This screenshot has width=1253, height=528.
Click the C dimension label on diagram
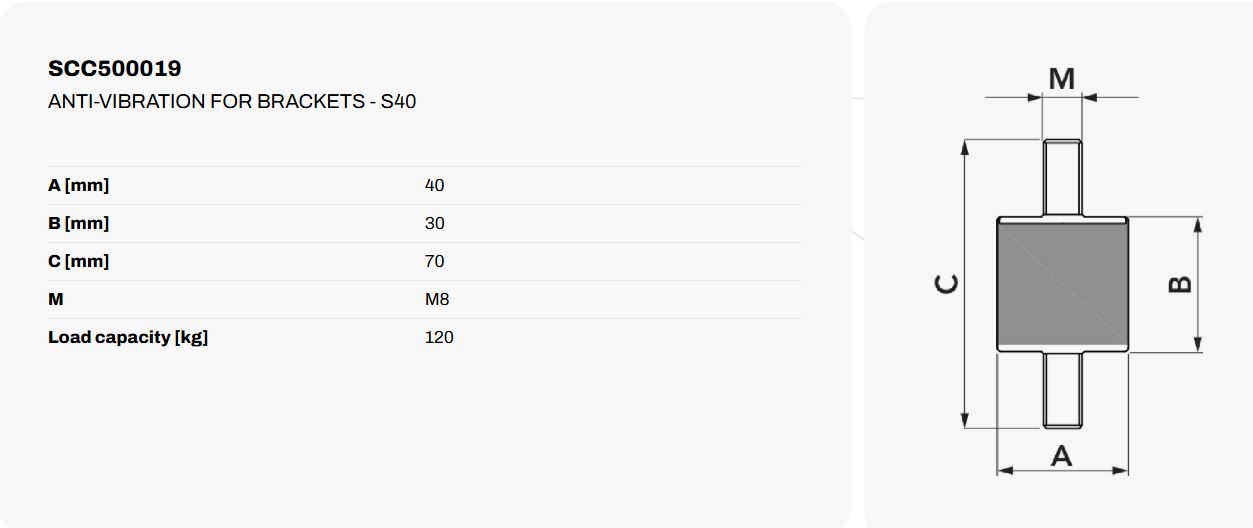[946, 284]
